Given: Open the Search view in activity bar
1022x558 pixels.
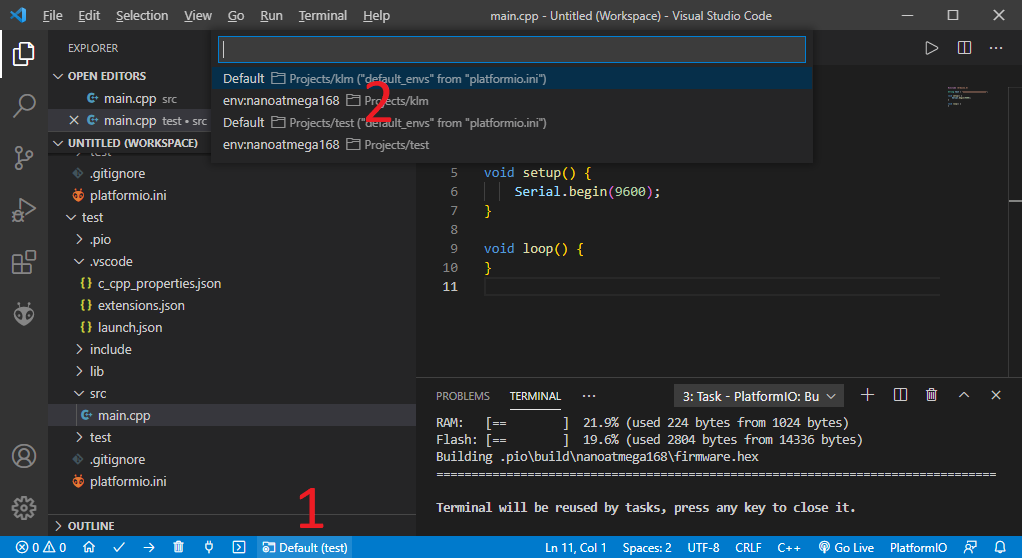Looking at the screenshot, I should [x=23, y=105].
